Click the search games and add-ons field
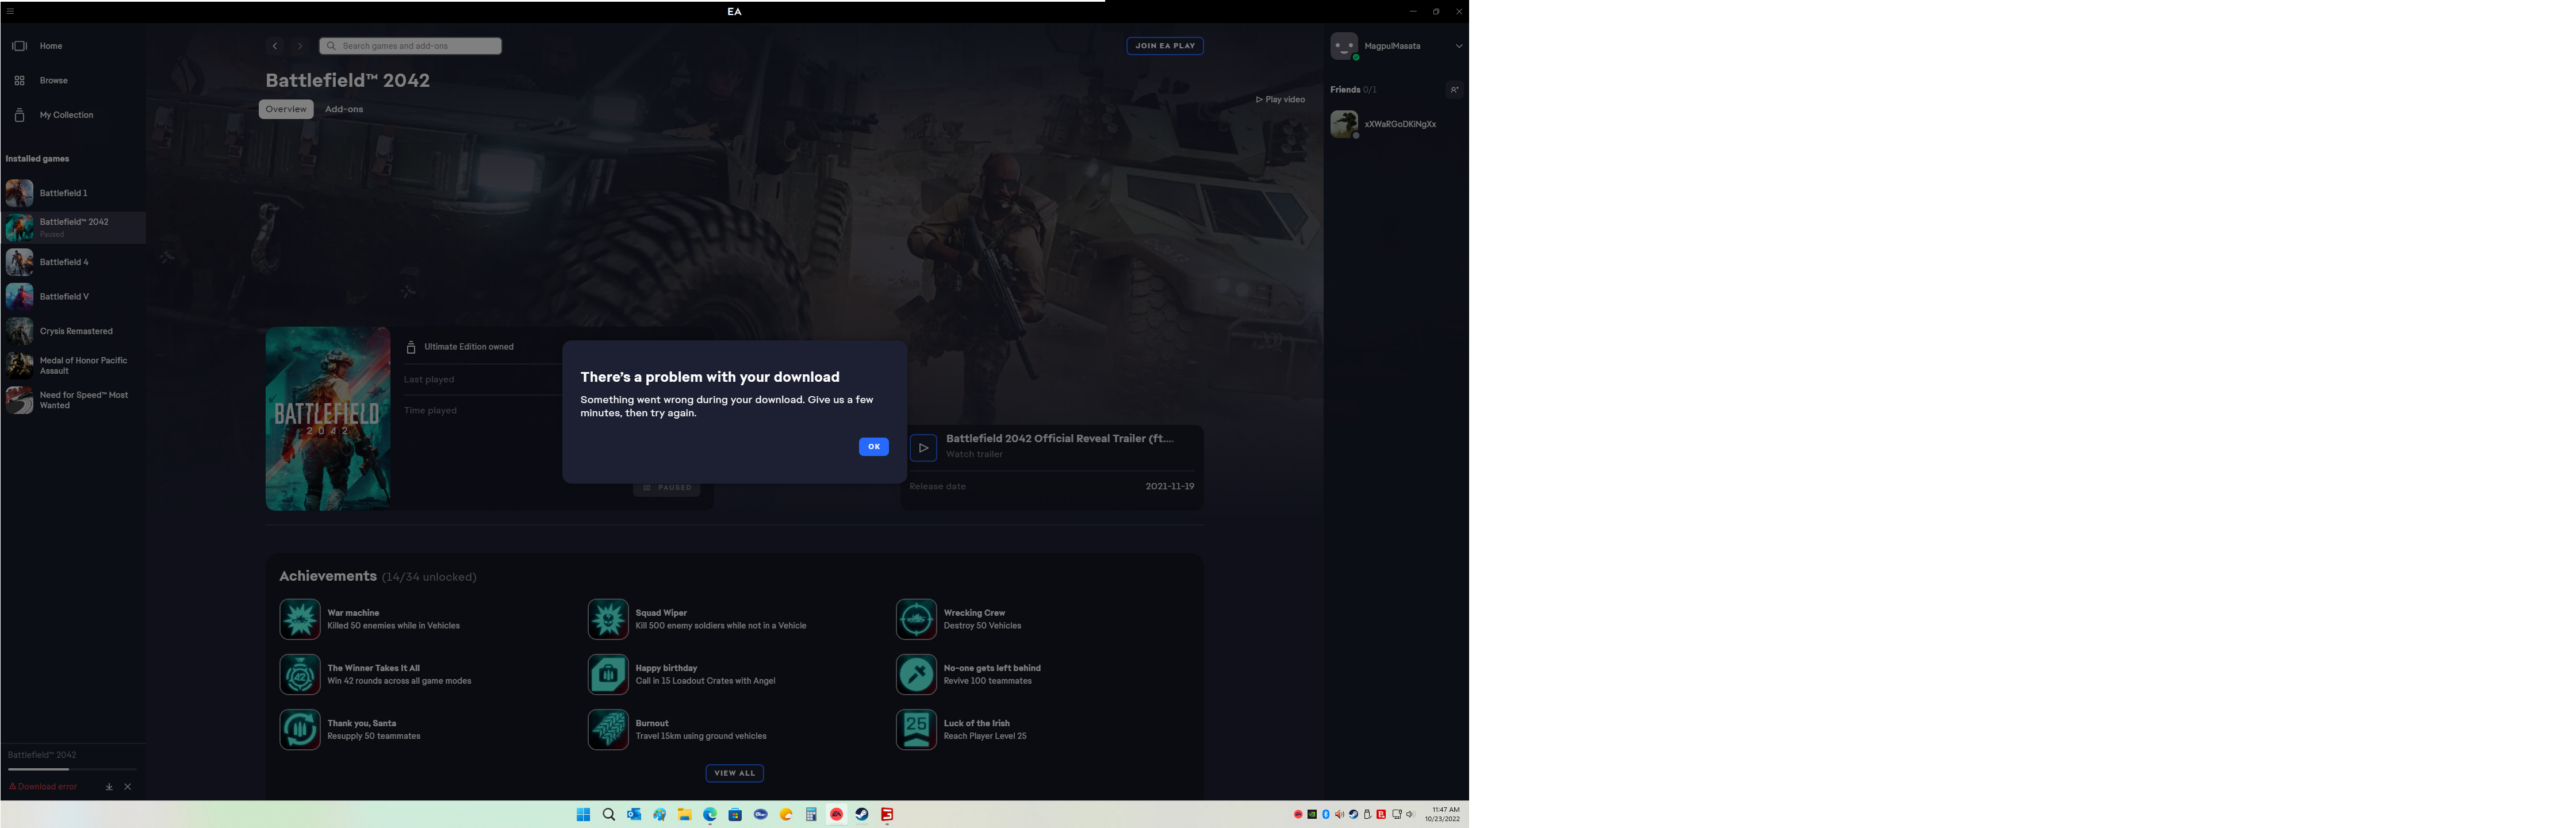 point(410,46)
